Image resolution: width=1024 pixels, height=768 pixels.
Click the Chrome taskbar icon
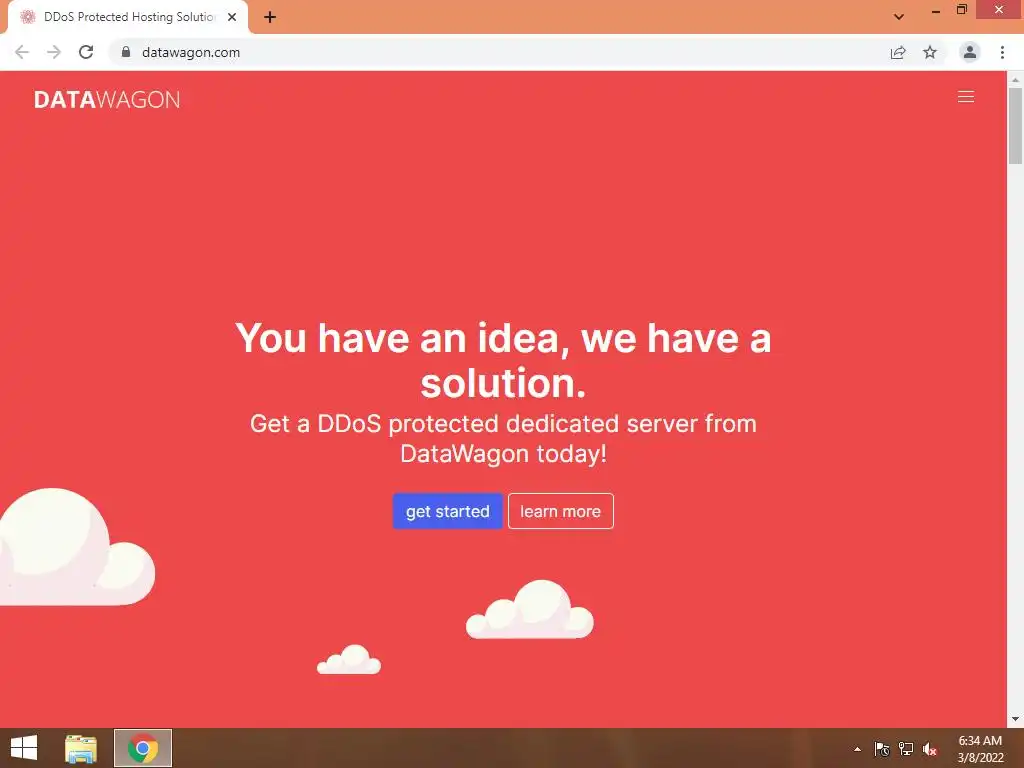coord(143,748)
